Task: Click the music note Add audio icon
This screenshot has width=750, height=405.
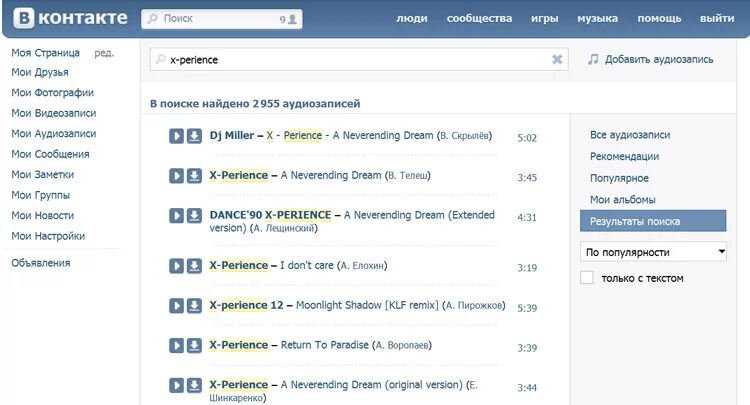Action: click(x=593, y=59)
